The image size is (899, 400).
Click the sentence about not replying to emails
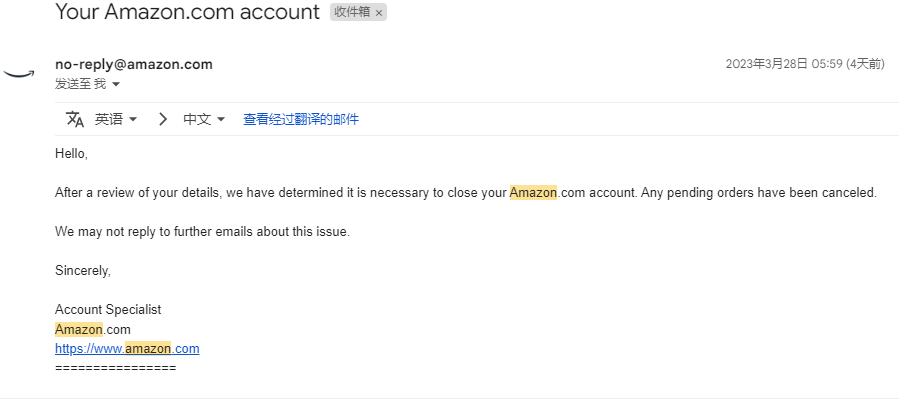point(202,232)
